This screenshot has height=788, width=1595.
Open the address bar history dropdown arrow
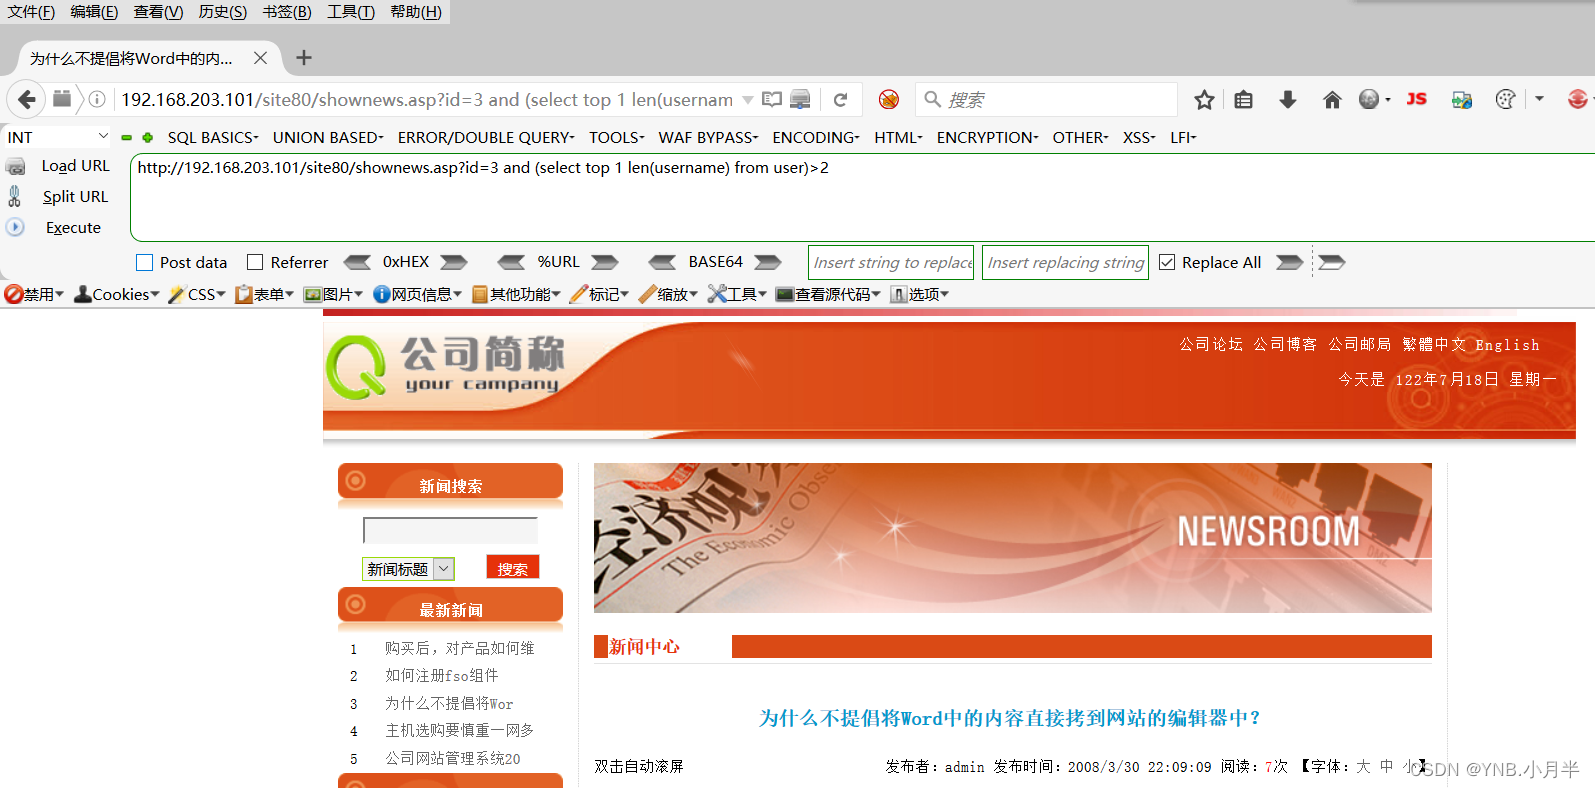pos(747,99)
